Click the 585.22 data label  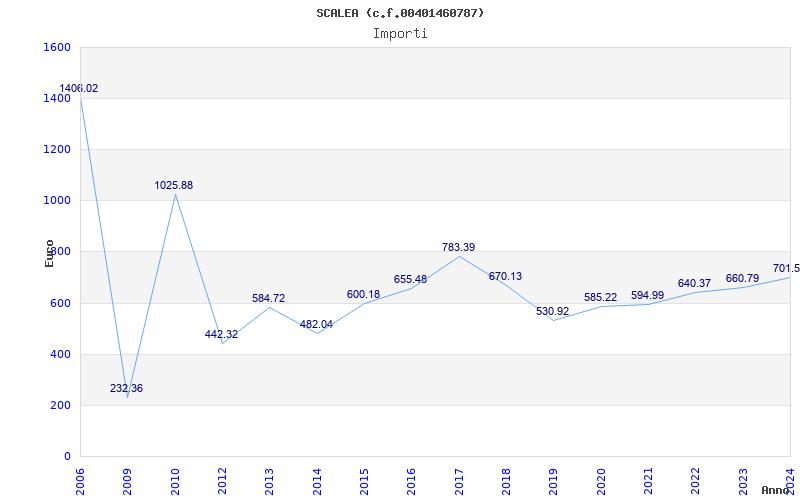click(601, 297)
